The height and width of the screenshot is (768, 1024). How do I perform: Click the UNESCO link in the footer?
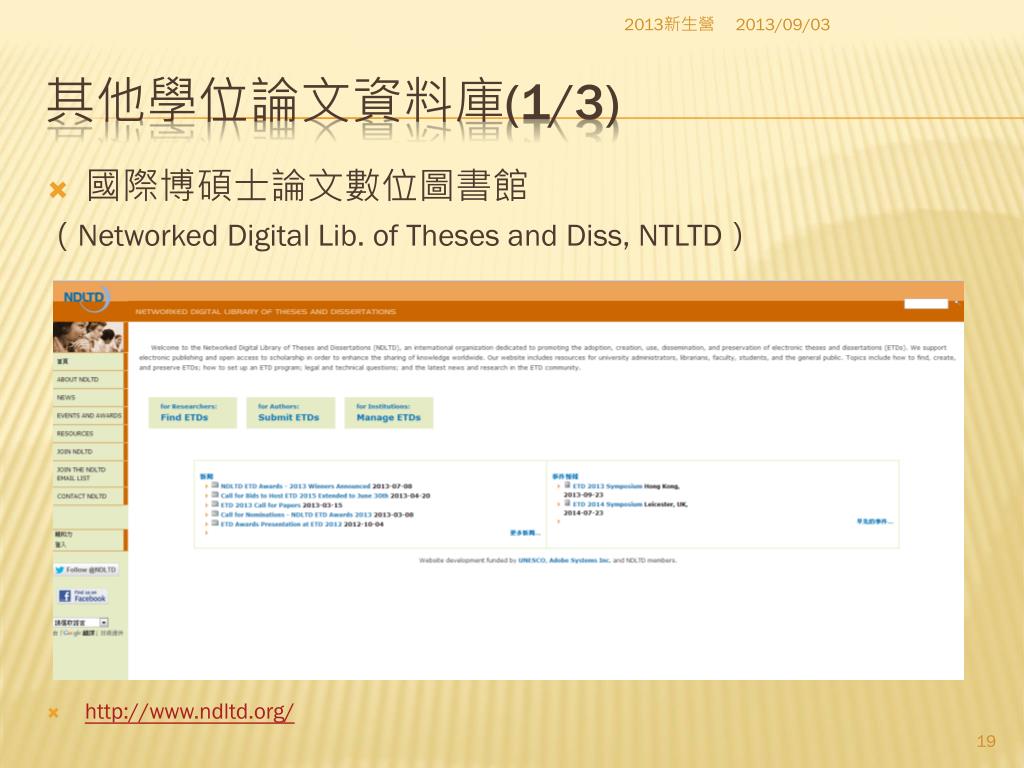[532, 560]
